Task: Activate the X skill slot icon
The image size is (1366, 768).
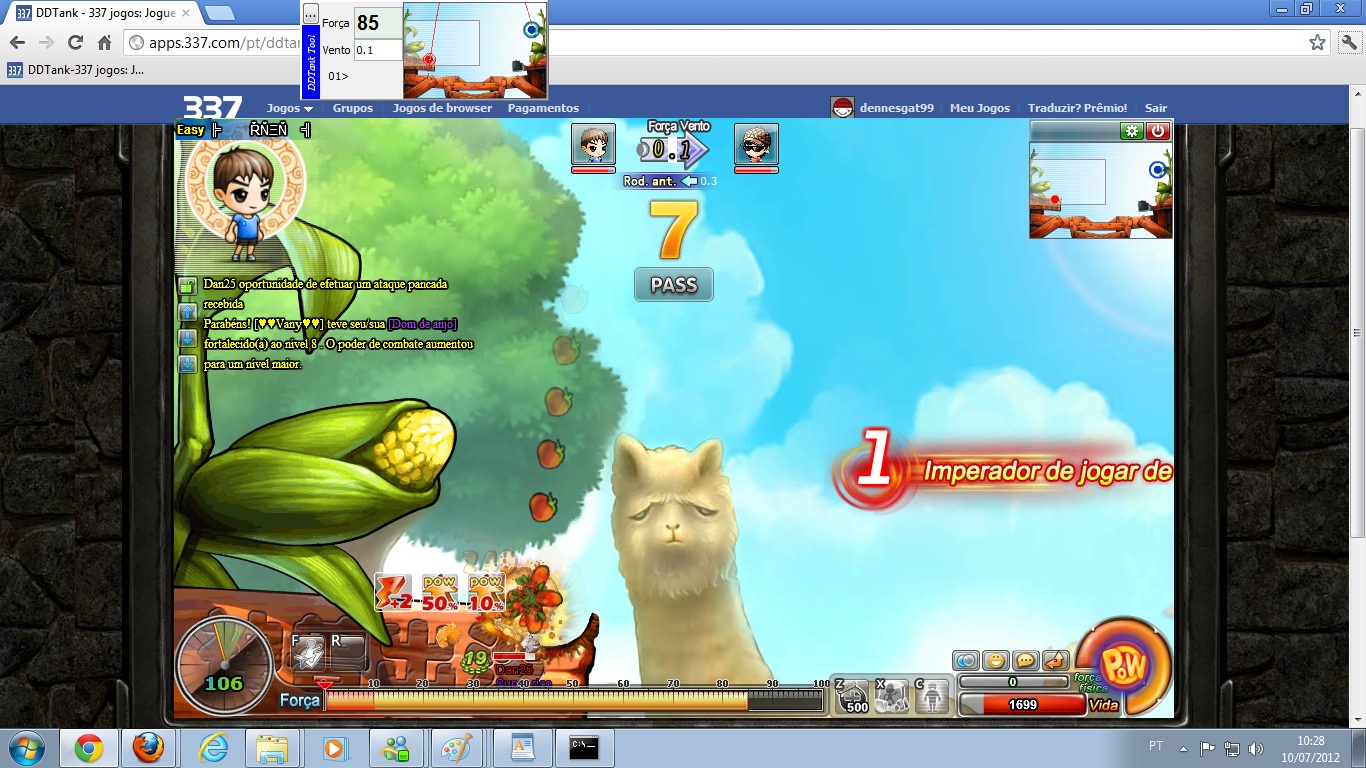Action: (892, 696)
